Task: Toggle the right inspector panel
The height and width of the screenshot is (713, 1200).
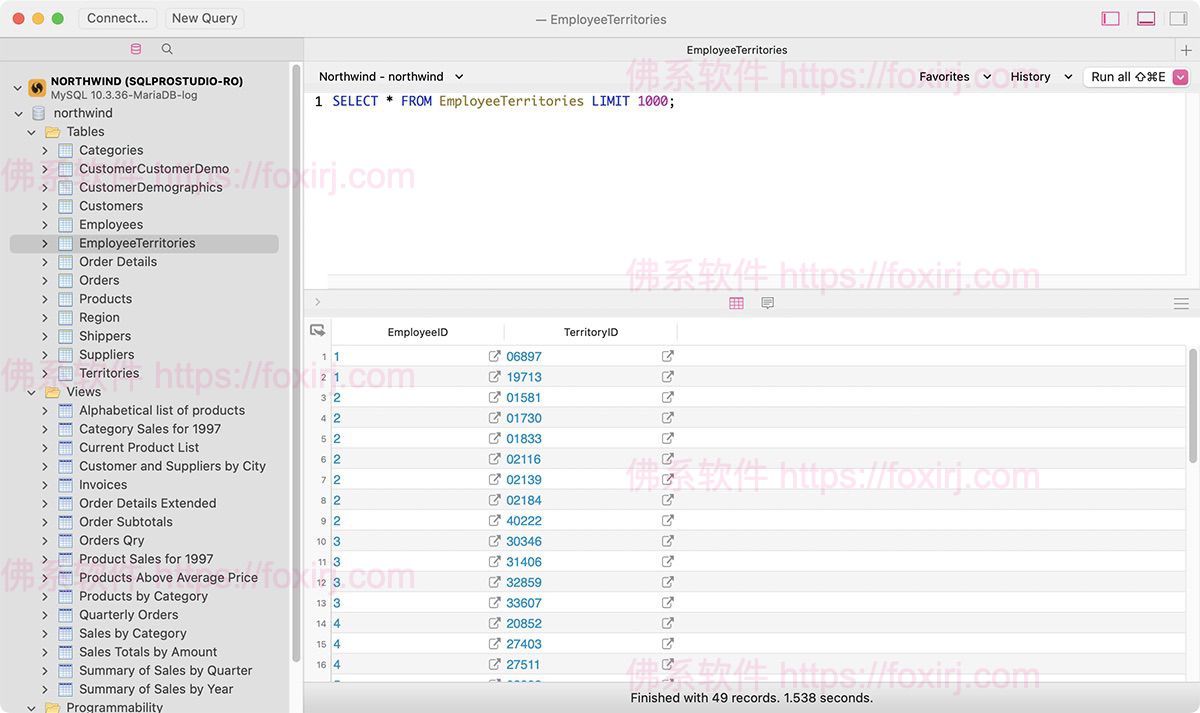Action: point(1178,19)
